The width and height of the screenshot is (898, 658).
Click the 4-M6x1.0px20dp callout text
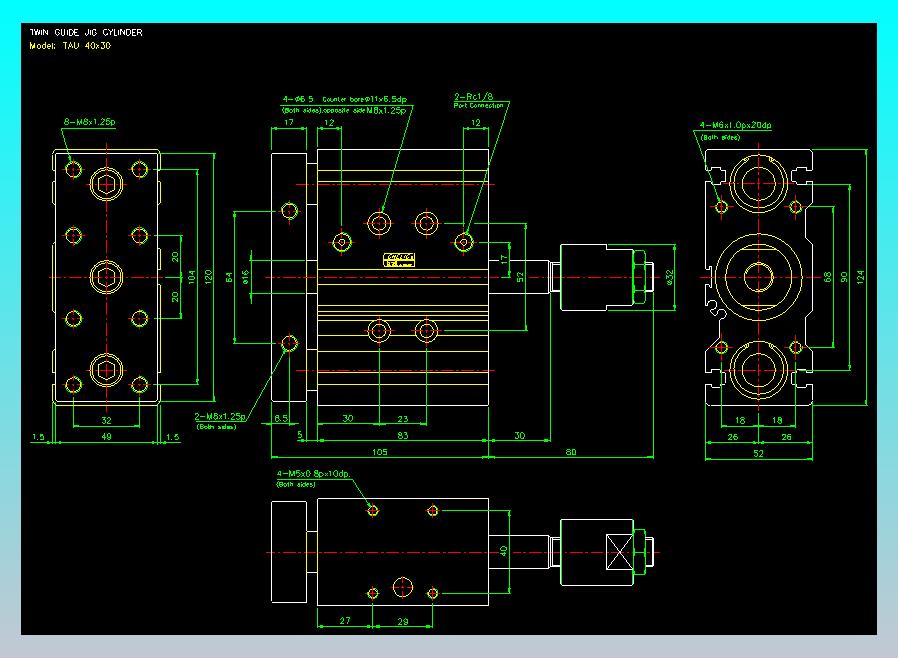[x=735, y=126]
